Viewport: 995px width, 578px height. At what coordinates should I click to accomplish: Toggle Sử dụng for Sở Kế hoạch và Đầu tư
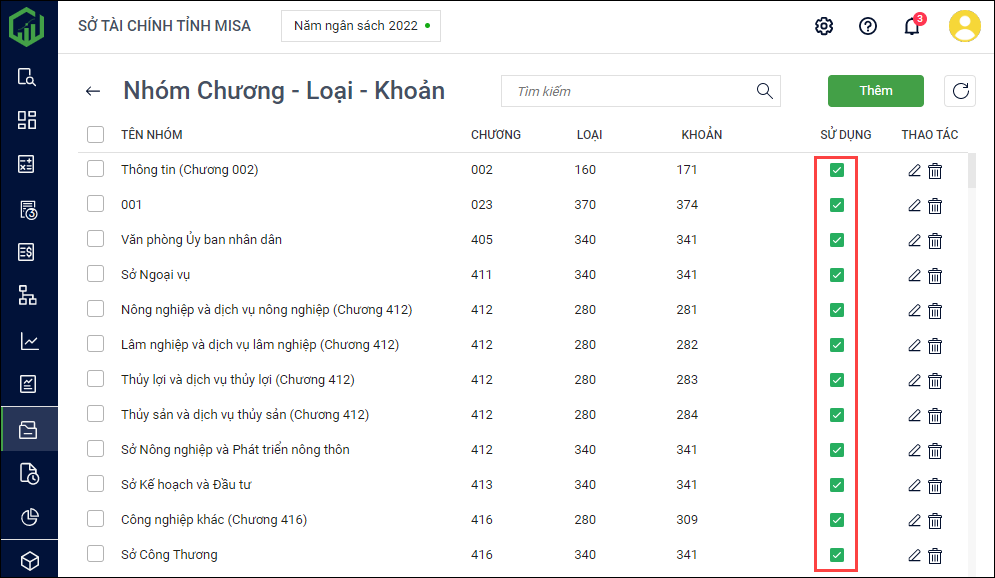[837, 485]
